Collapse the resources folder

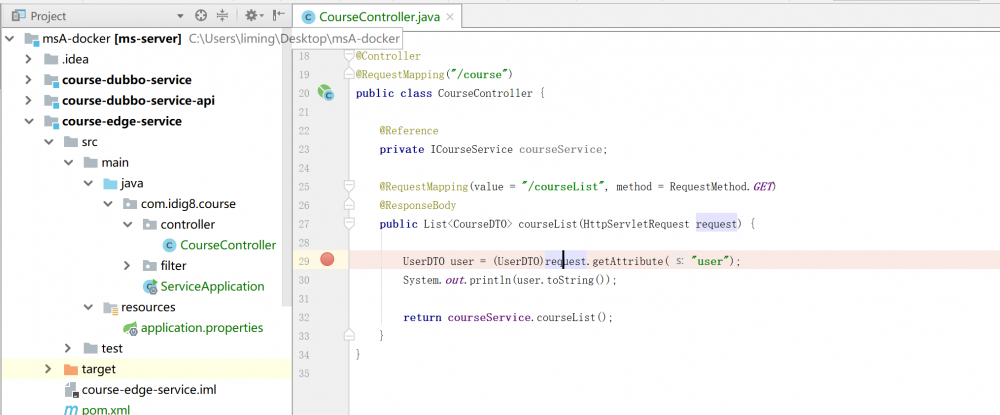(x=88, y=307)
